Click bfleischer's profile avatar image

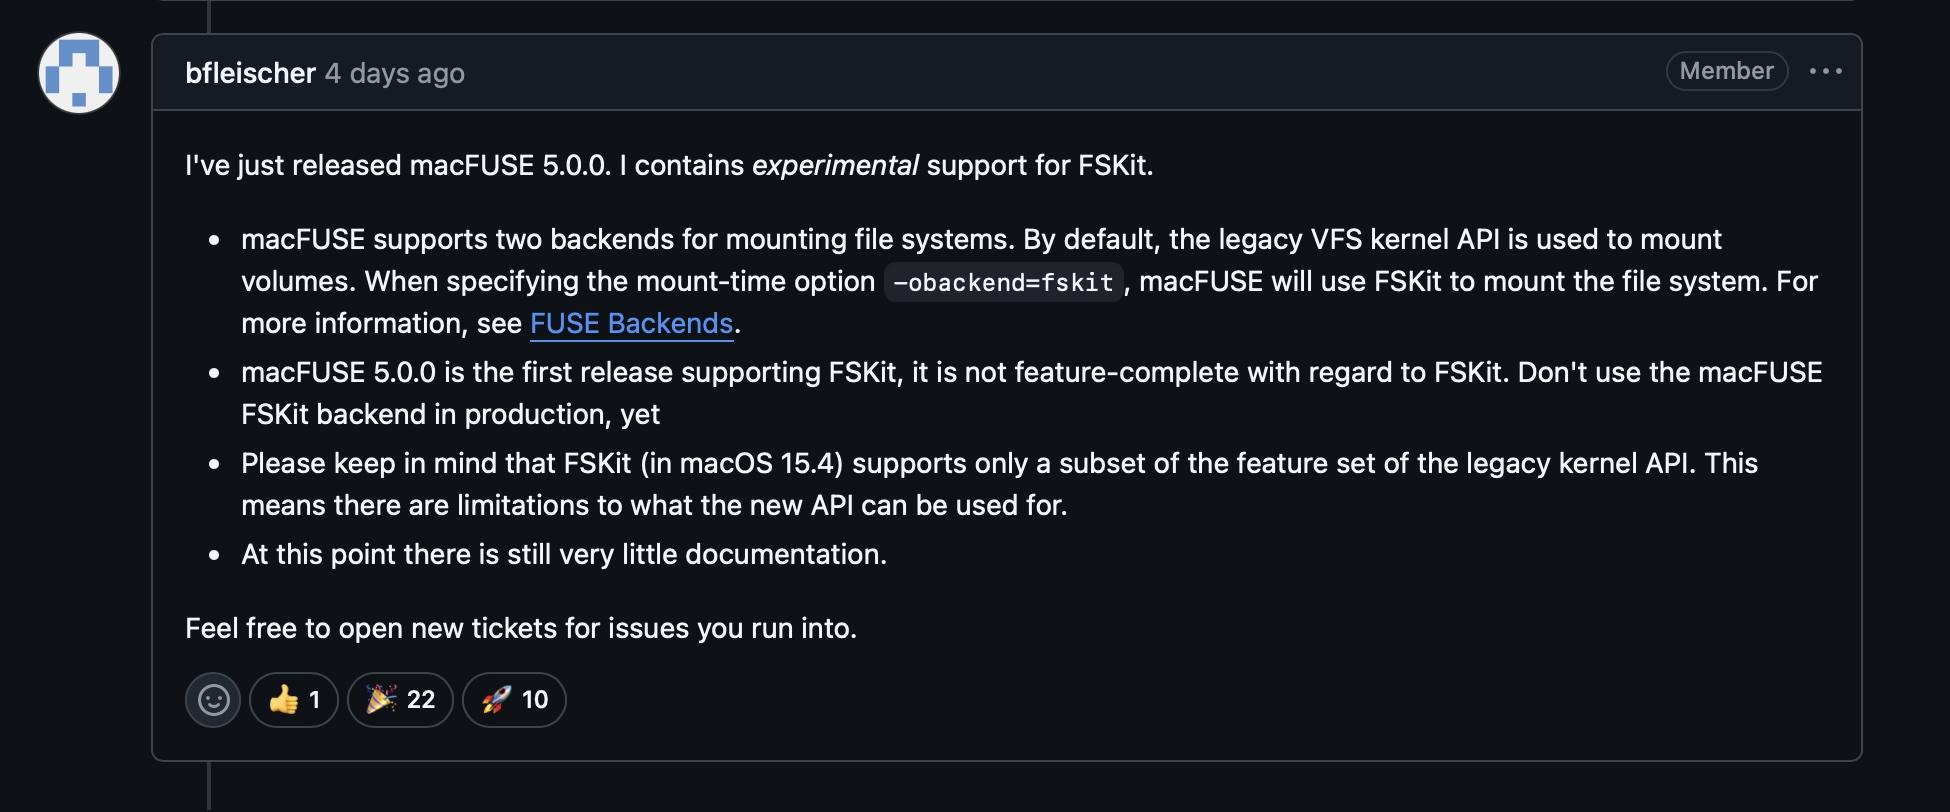click(79, 73)
